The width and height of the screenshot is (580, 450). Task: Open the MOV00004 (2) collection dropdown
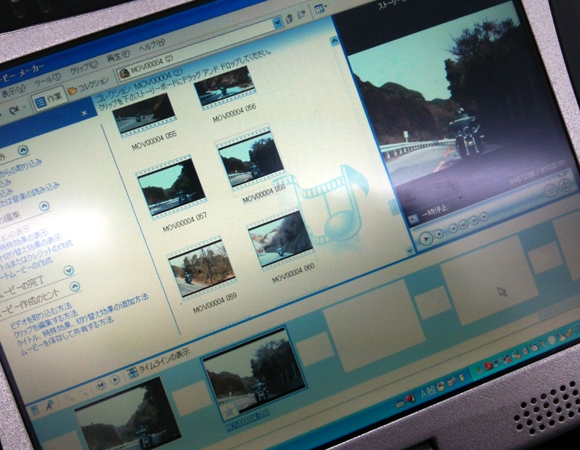coord(277,24)
